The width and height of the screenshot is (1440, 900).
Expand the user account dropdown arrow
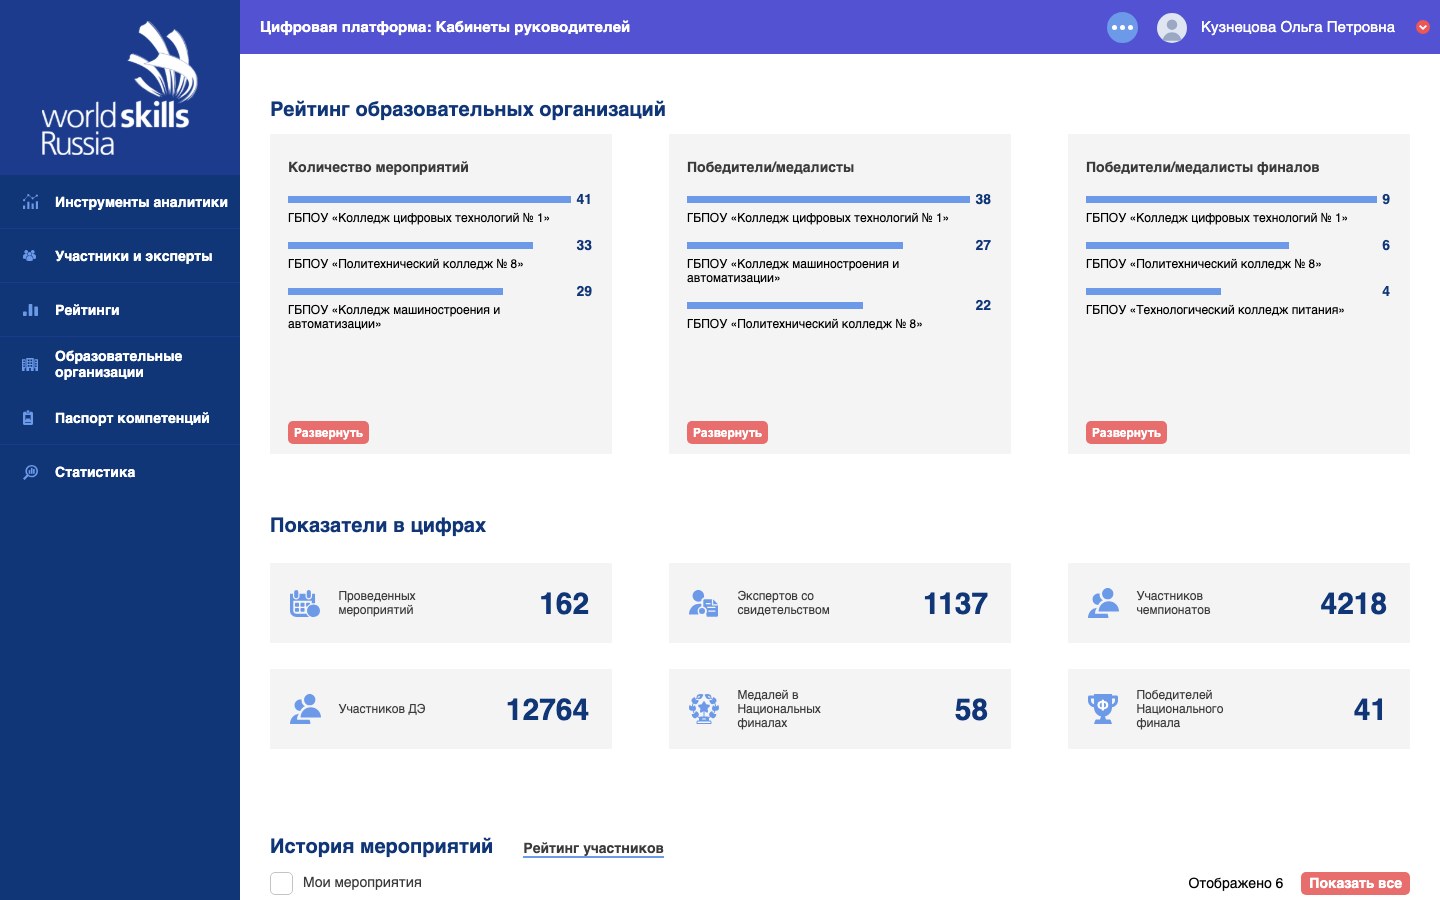click(1423, 27)
